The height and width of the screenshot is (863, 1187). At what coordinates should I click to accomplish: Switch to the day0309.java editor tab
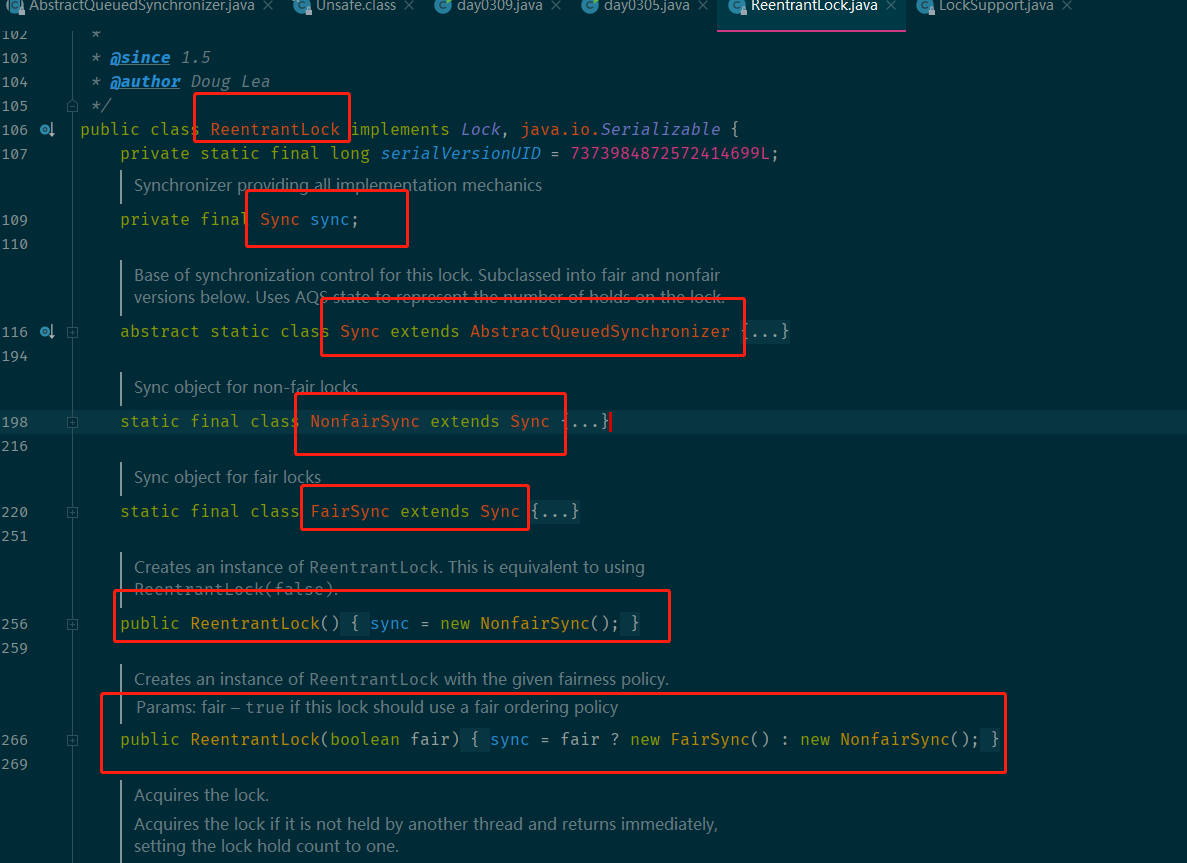(500, 6)
